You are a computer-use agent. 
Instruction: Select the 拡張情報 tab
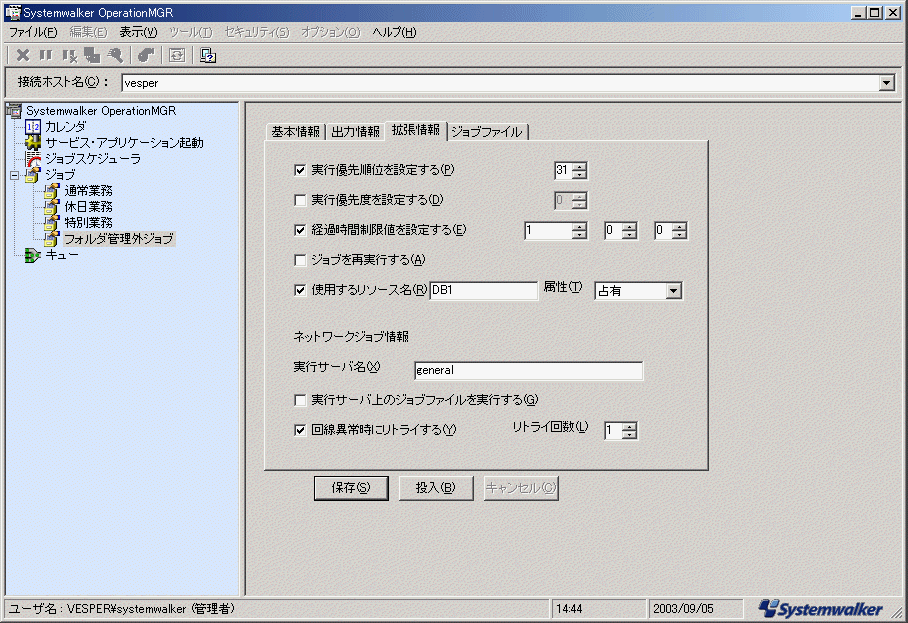[x=415, y=130]
